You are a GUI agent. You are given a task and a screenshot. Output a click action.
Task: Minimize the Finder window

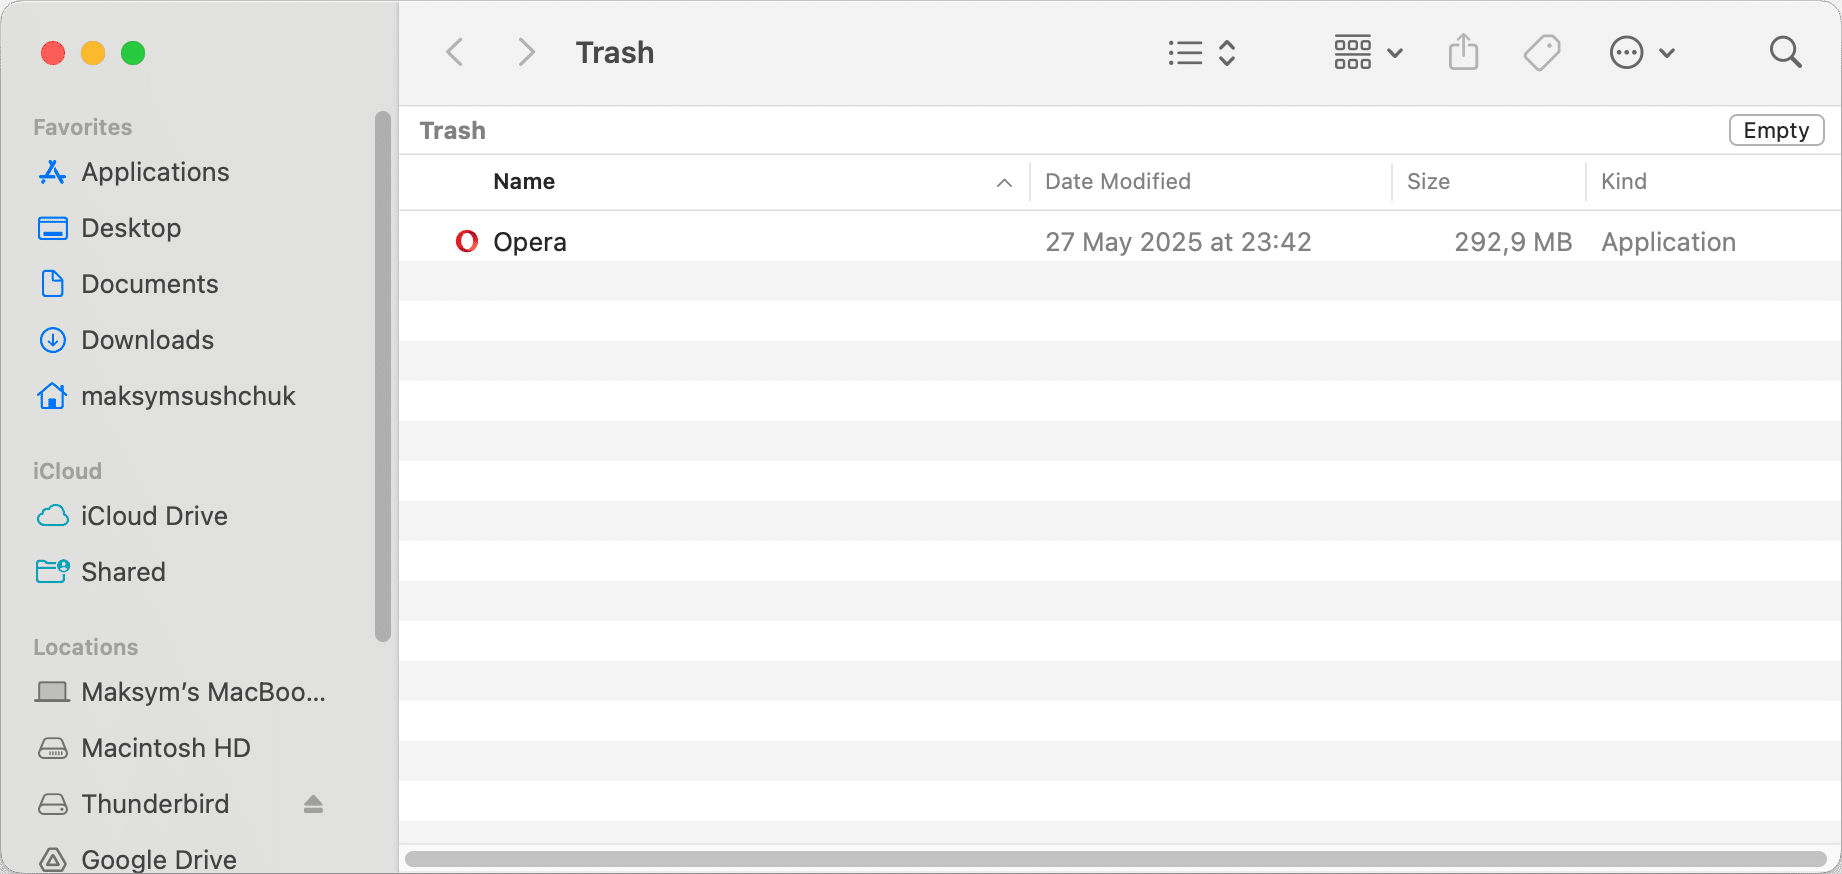click(93, 53)
